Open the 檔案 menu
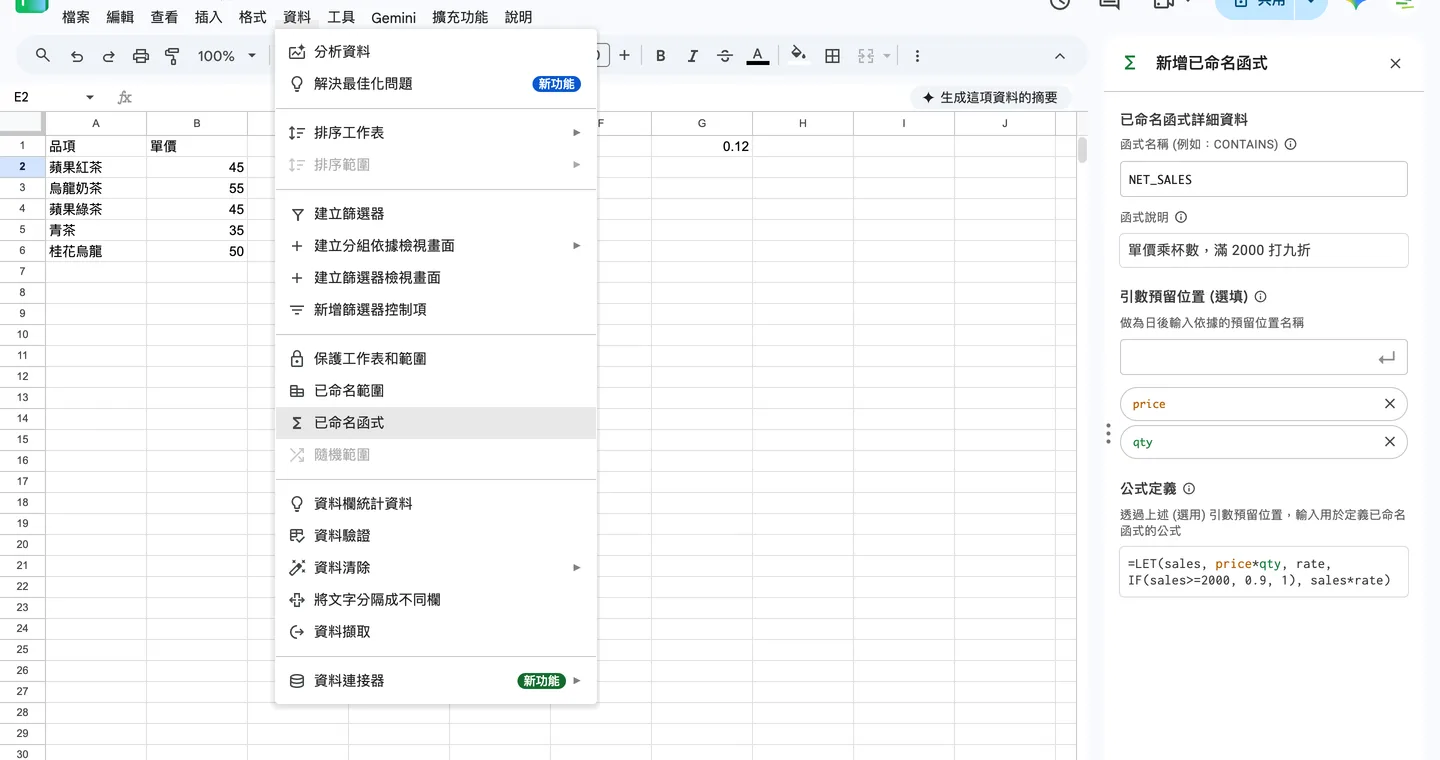 pyautogui.click(x=76, y=17)
